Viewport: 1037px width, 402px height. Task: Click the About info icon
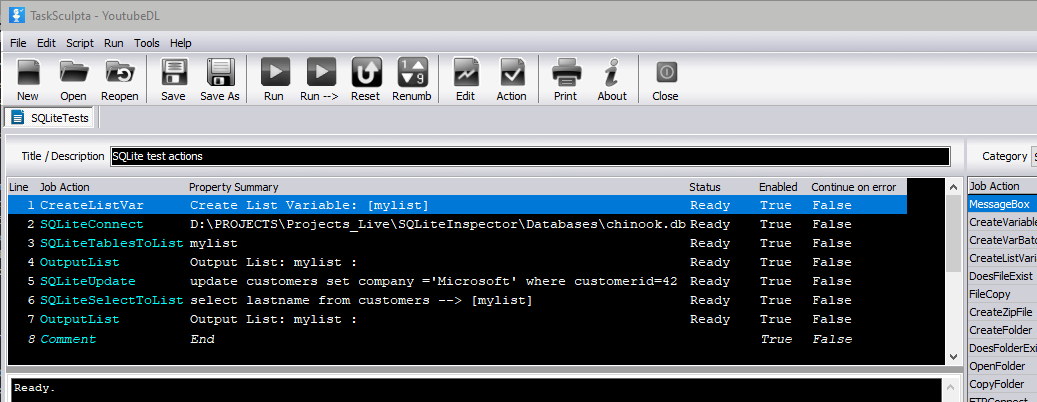click(x=612, y=72)
